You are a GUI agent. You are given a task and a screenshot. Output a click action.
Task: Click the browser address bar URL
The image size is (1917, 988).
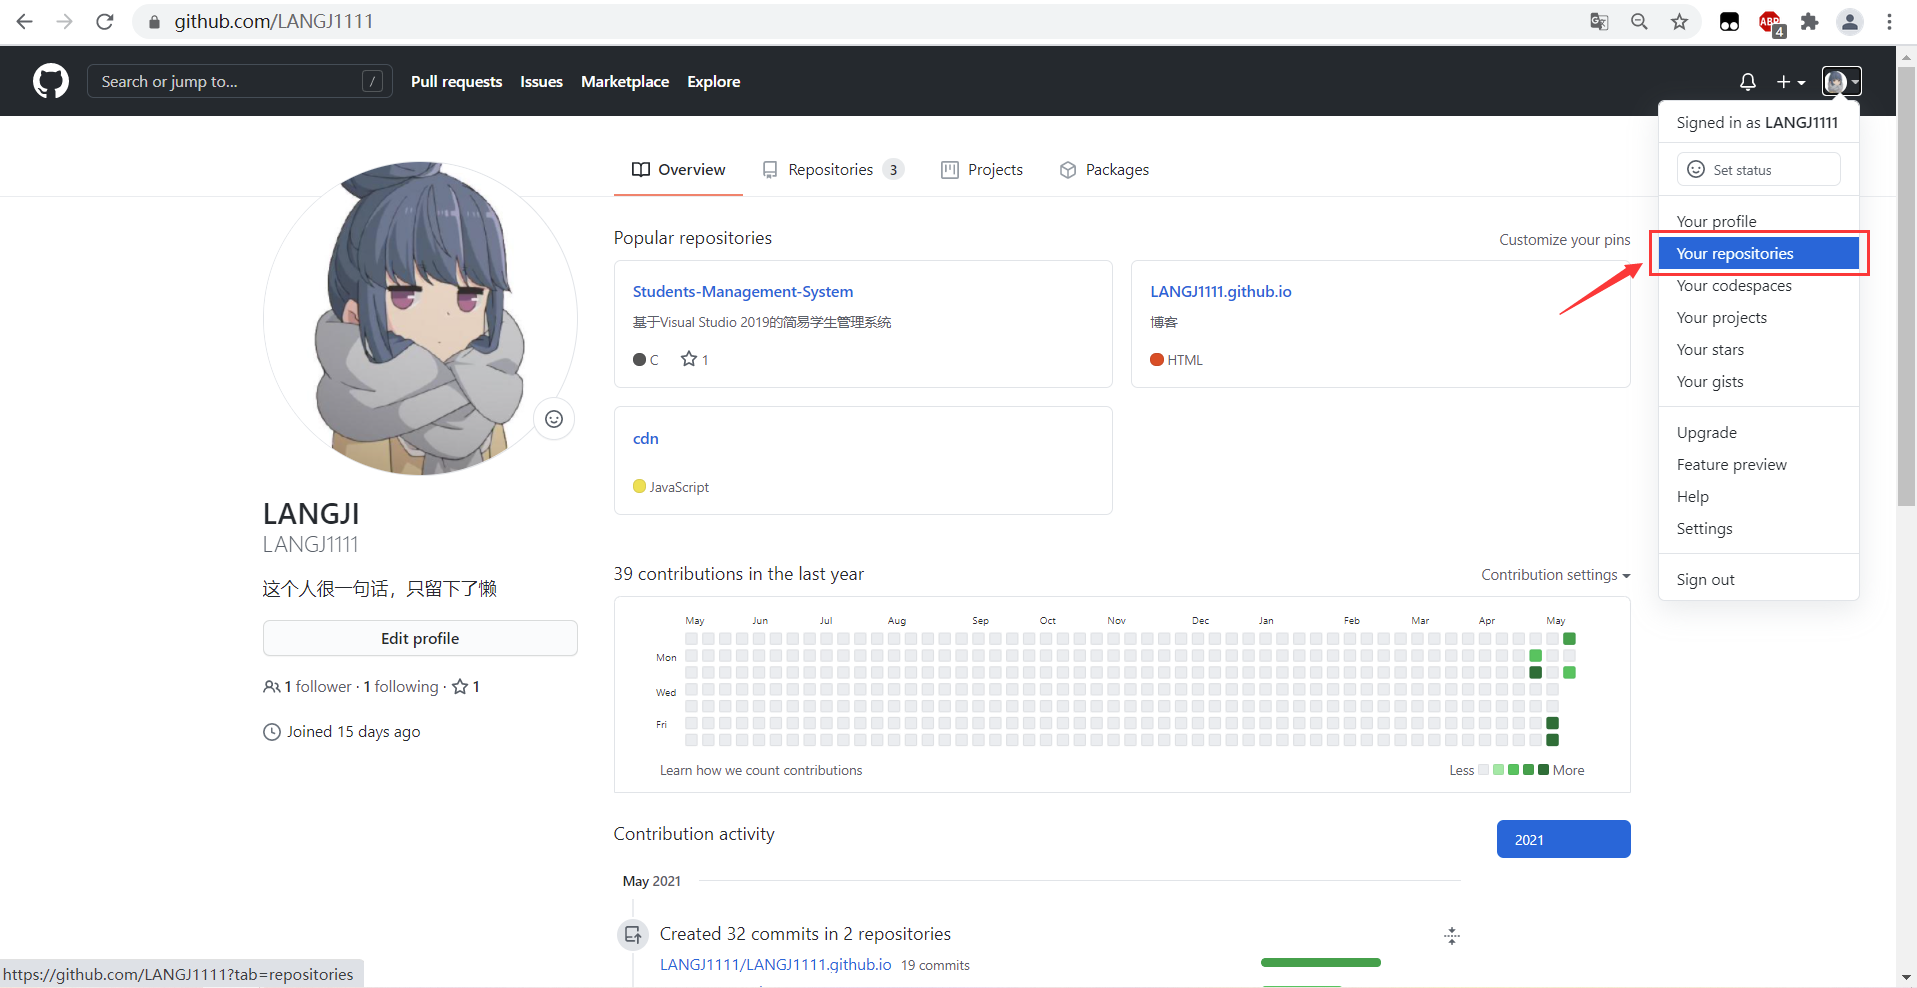click(273, 21)
